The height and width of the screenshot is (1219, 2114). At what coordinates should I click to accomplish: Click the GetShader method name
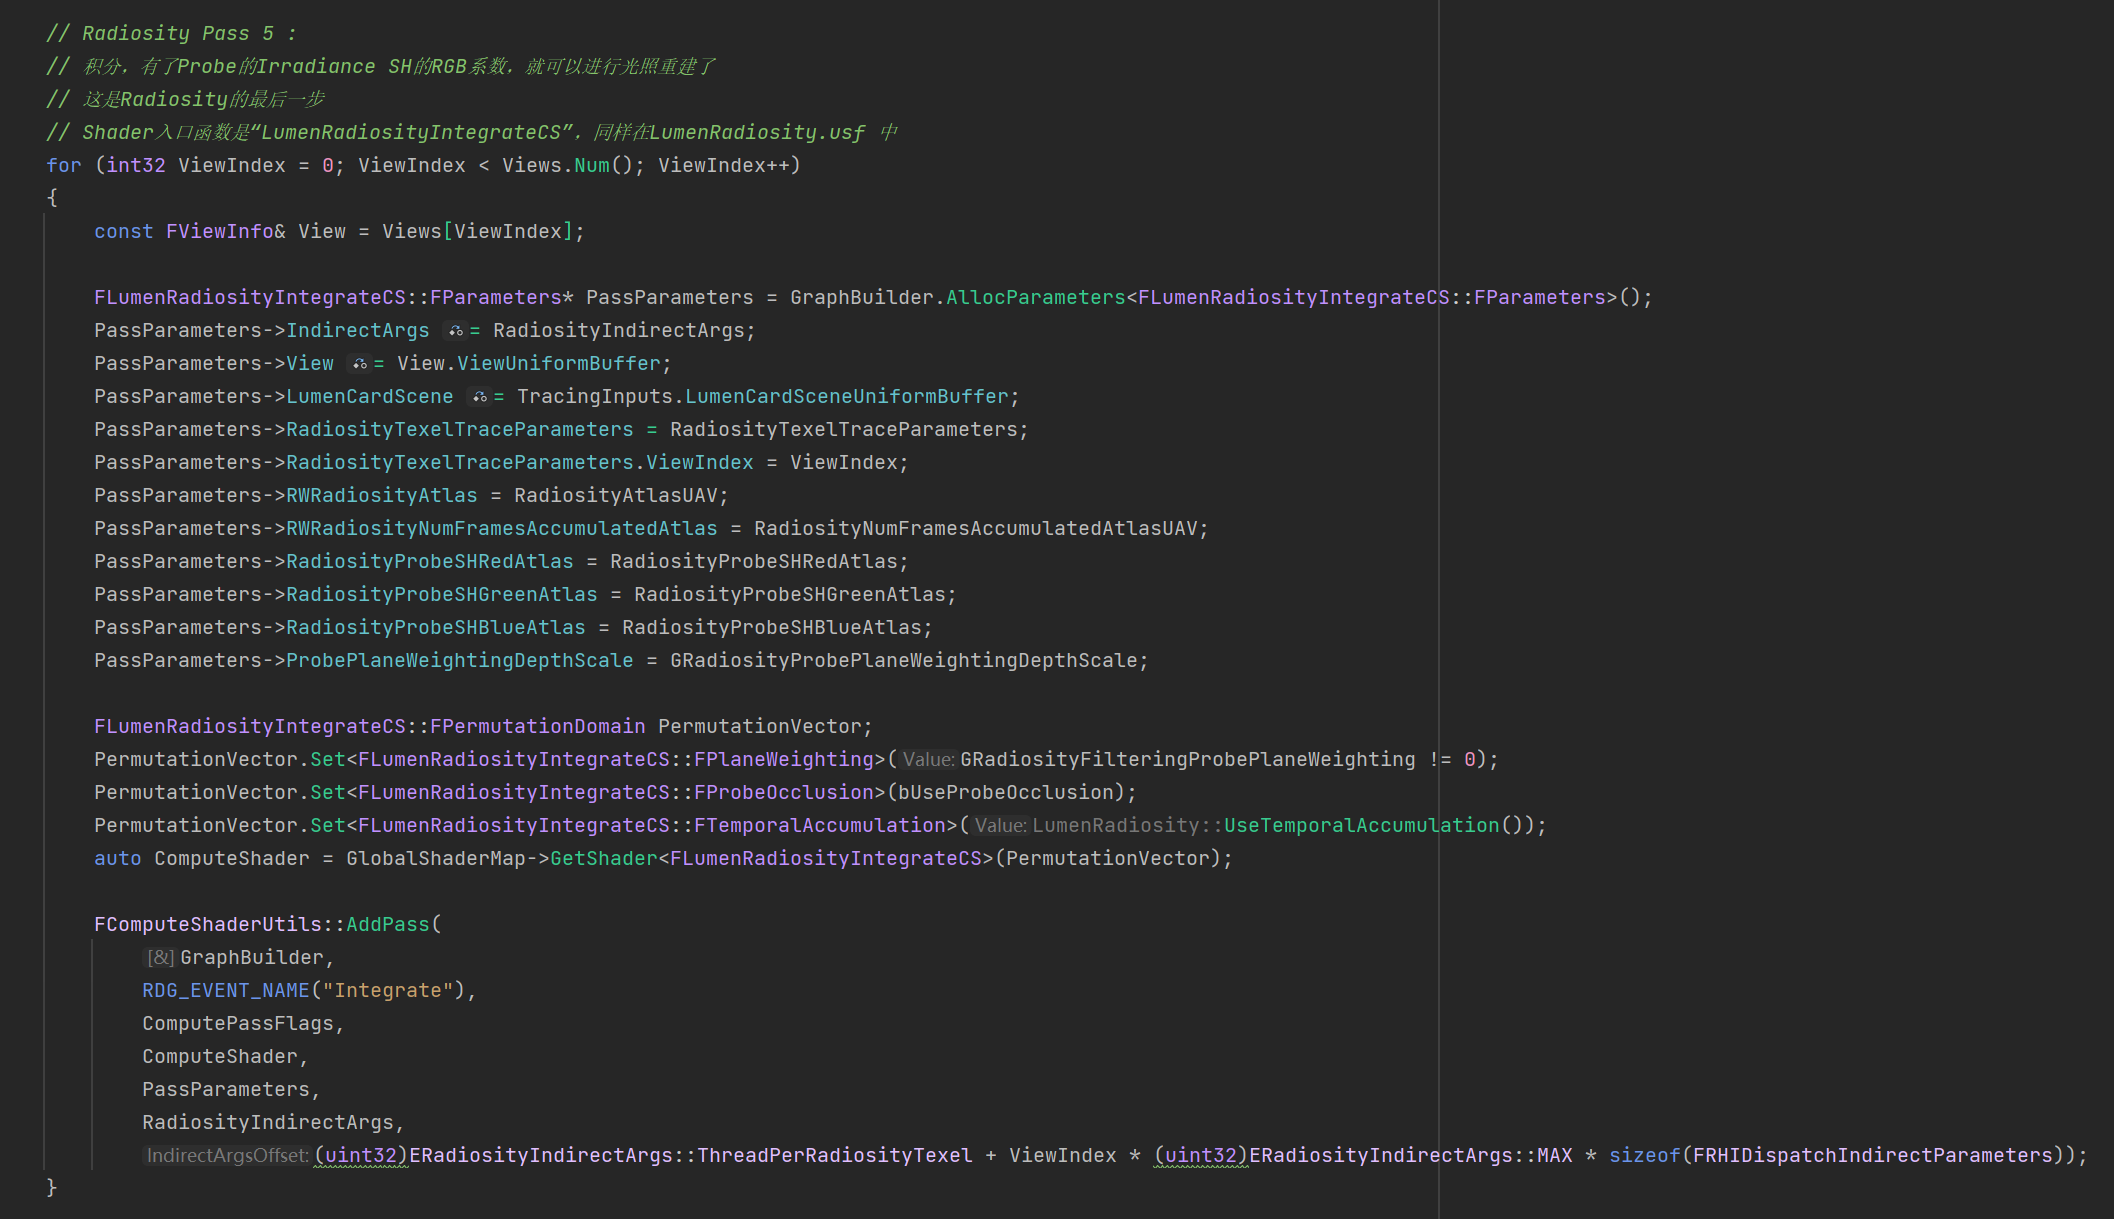pyautogui.click(x=603, y=859)
